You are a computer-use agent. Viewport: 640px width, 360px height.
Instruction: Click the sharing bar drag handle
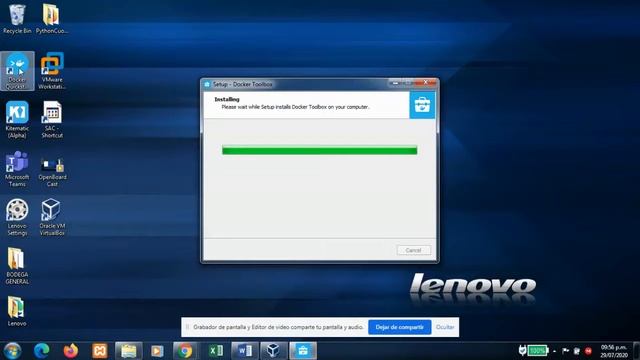click(187, 327)
